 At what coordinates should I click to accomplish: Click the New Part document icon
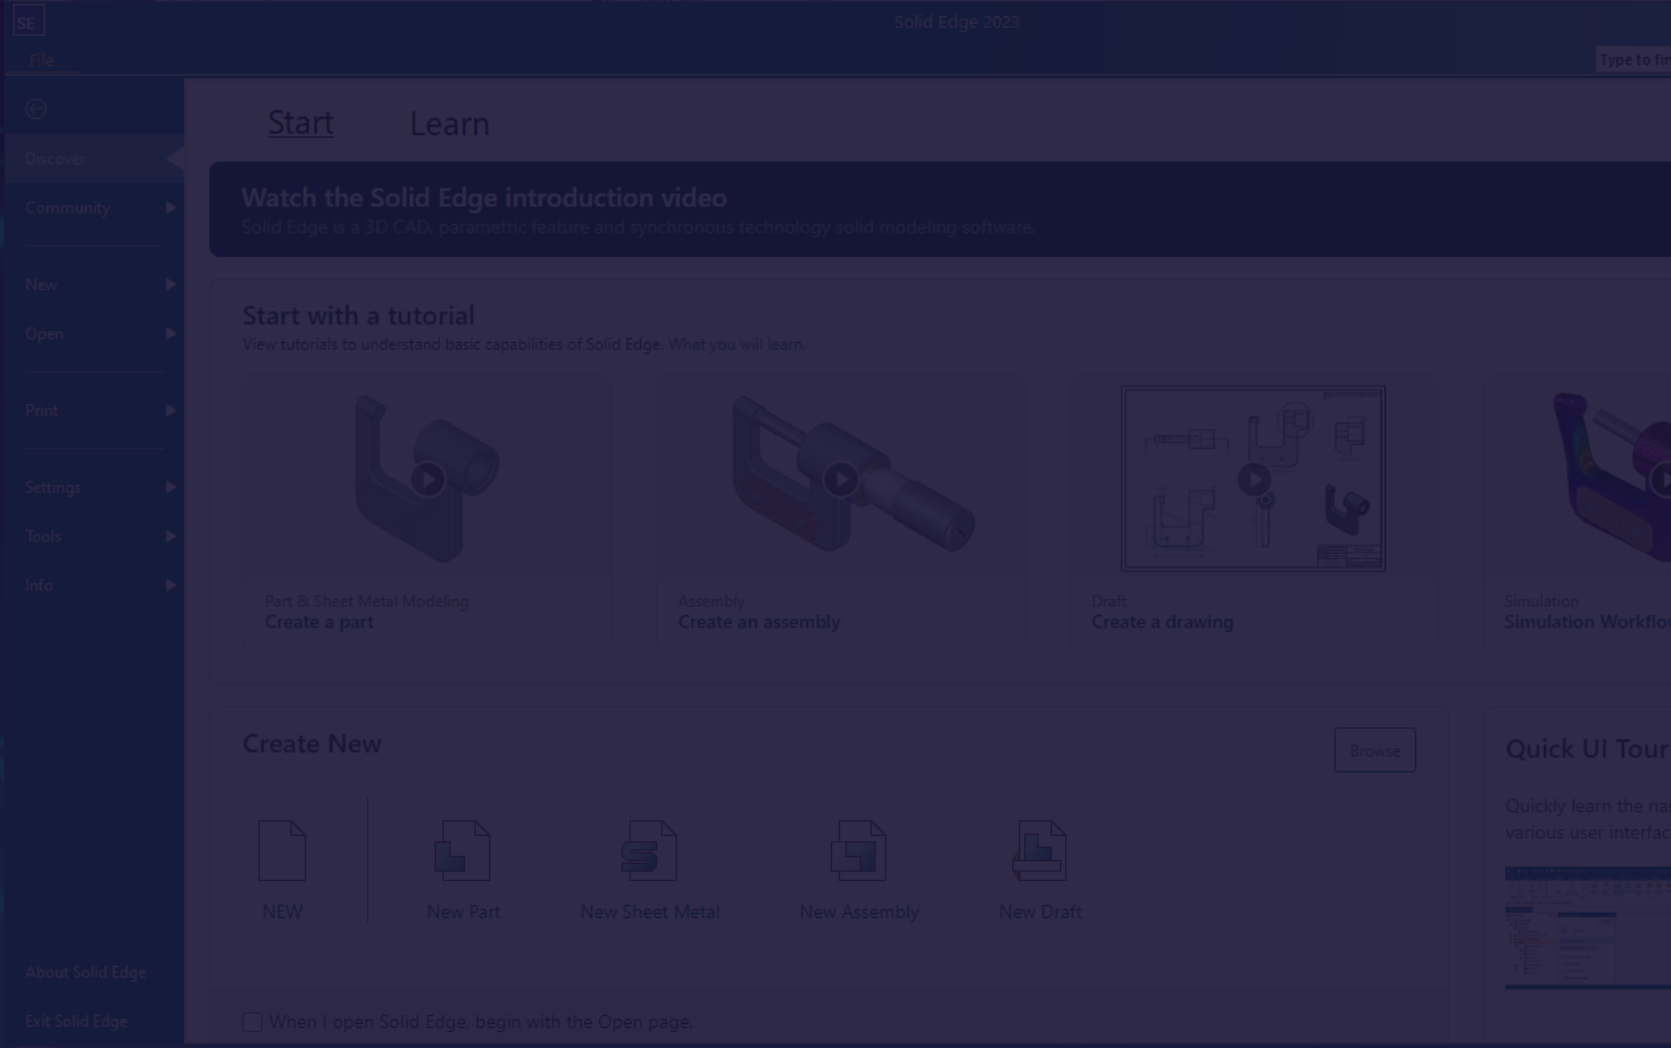pos(463,850)
